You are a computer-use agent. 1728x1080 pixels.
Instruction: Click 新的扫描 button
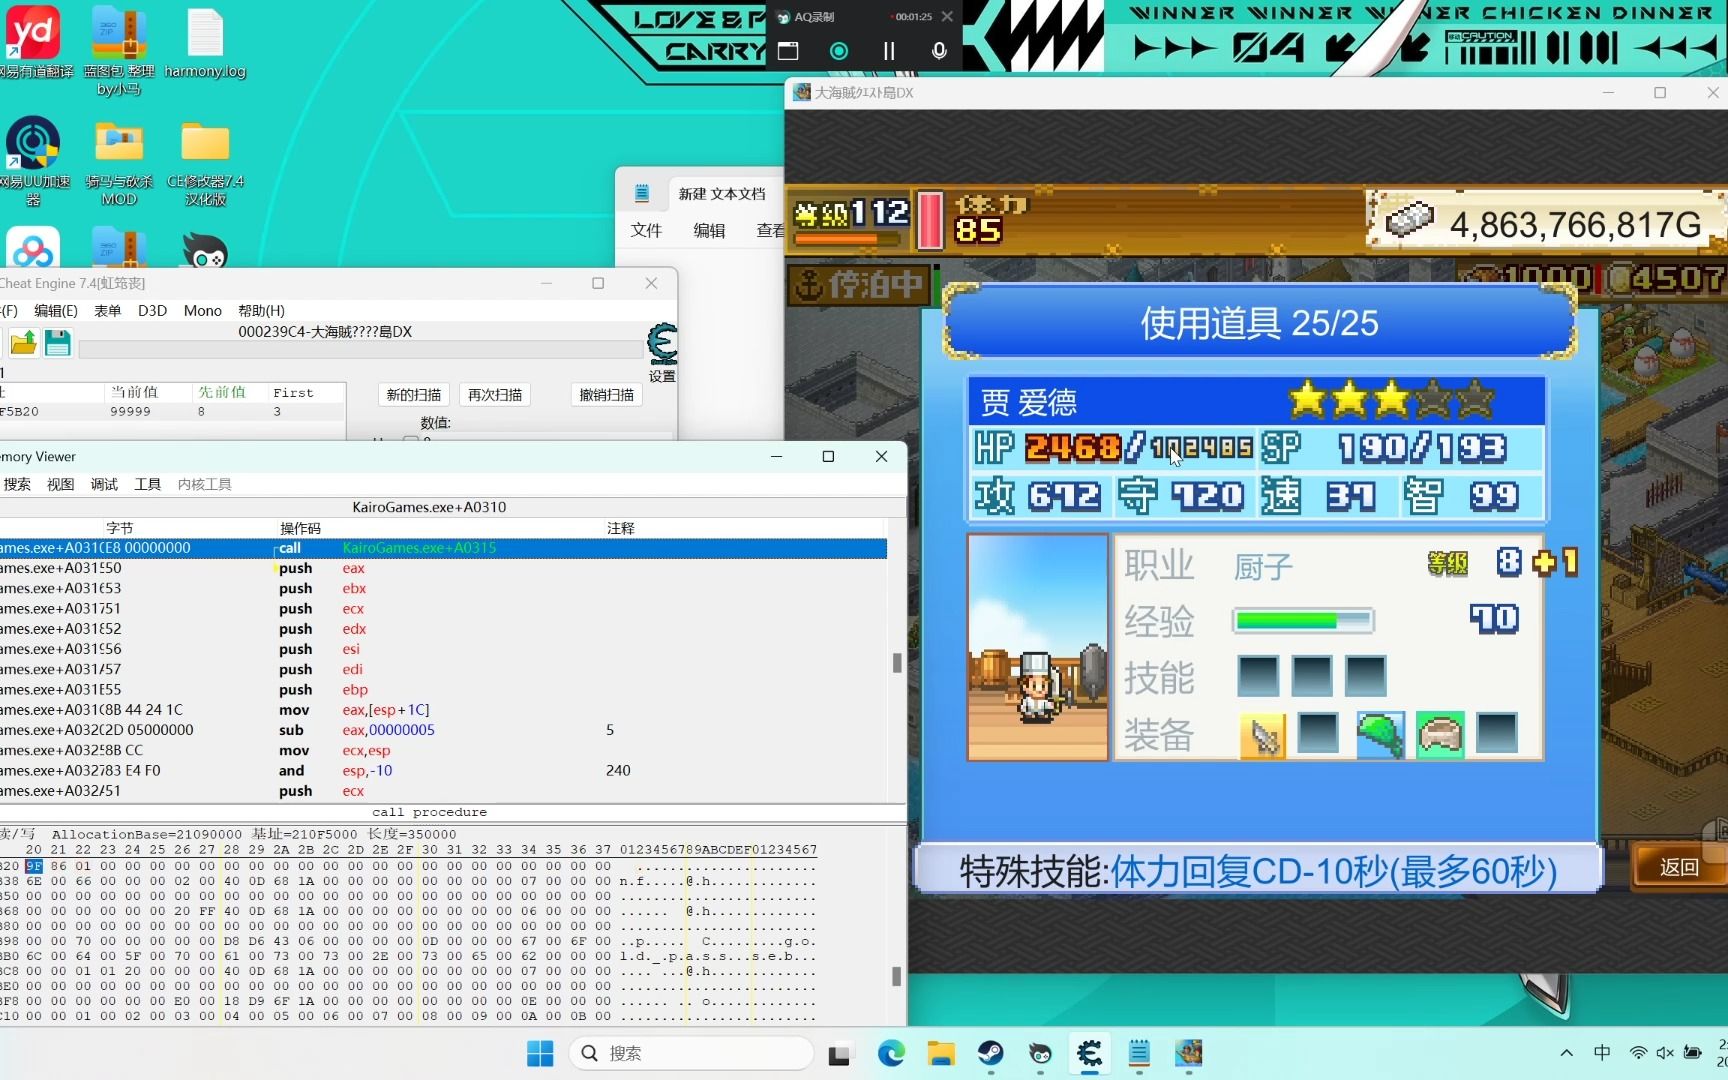[414, 395]
